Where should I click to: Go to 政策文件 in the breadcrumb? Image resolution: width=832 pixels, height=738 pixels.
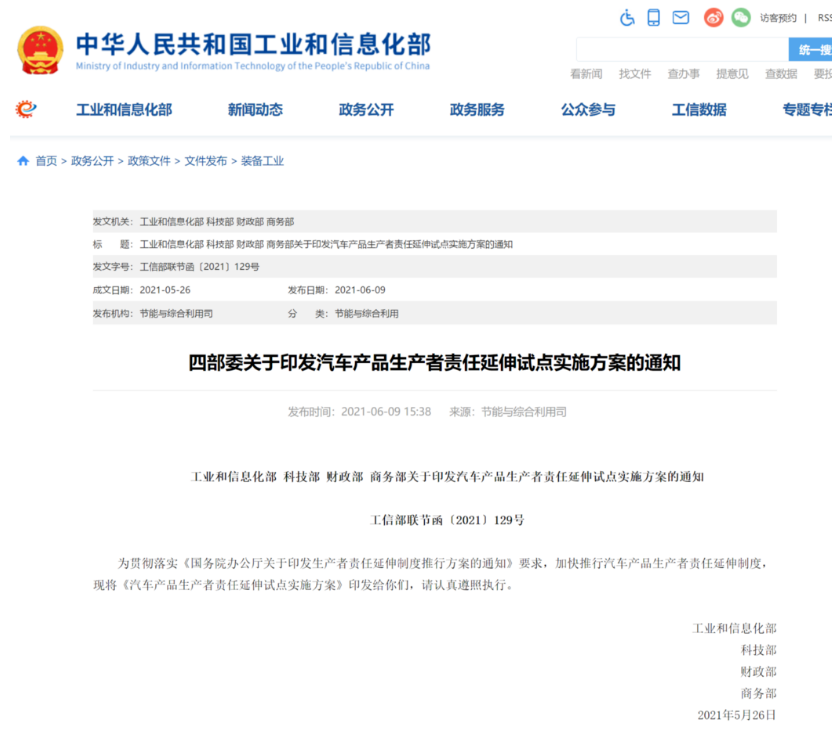(x=149, y=161)
